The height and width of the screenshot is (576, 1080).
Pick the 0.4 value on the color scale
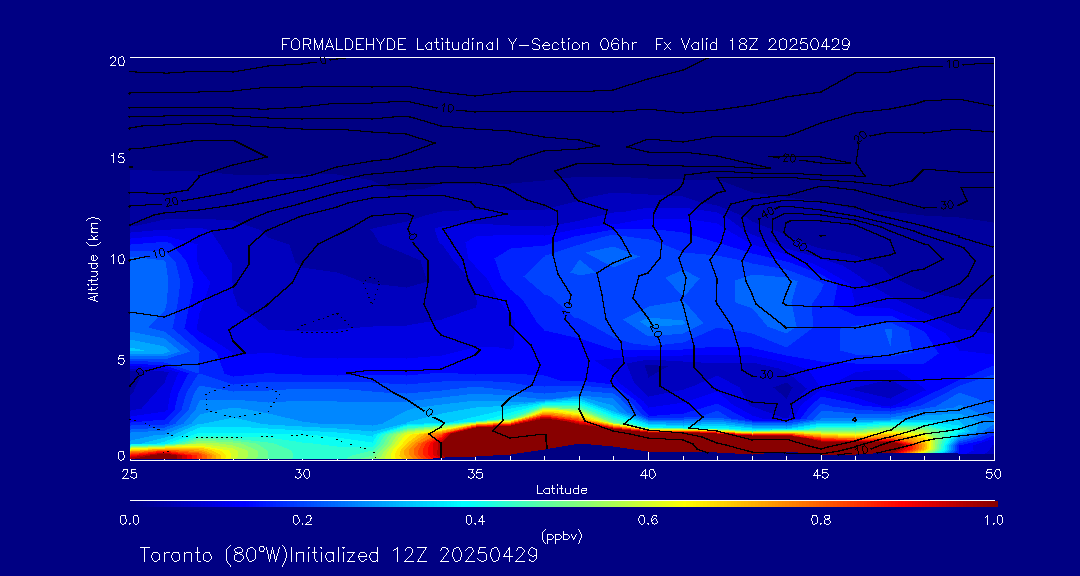[475, 520]
